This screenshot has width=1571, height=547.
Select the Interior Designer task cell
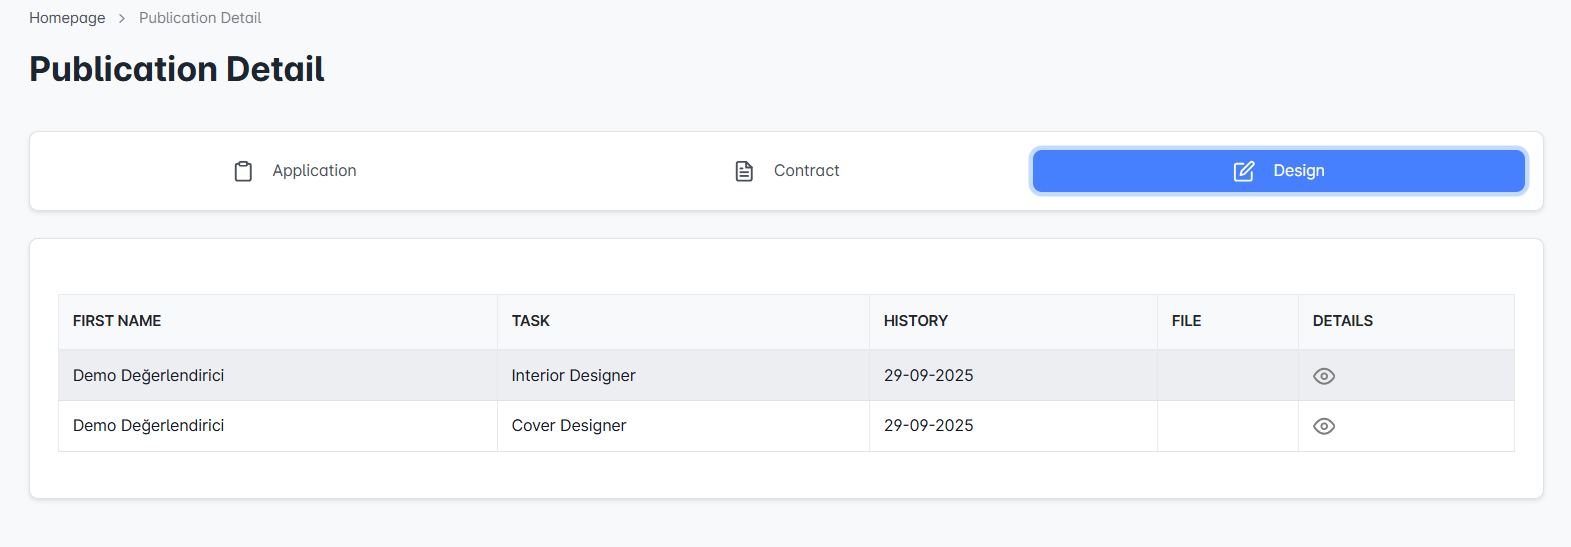click(x=573, y=376)
